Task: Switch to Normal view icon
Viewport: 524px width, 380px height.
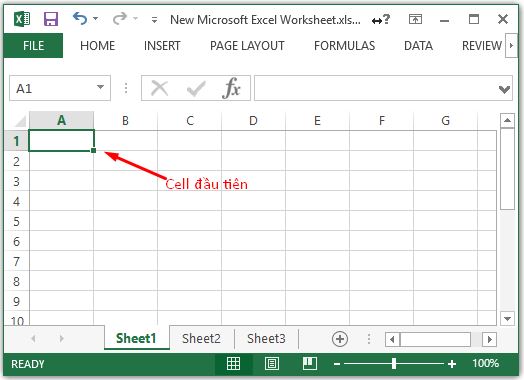Action: (x=233, y=363)
